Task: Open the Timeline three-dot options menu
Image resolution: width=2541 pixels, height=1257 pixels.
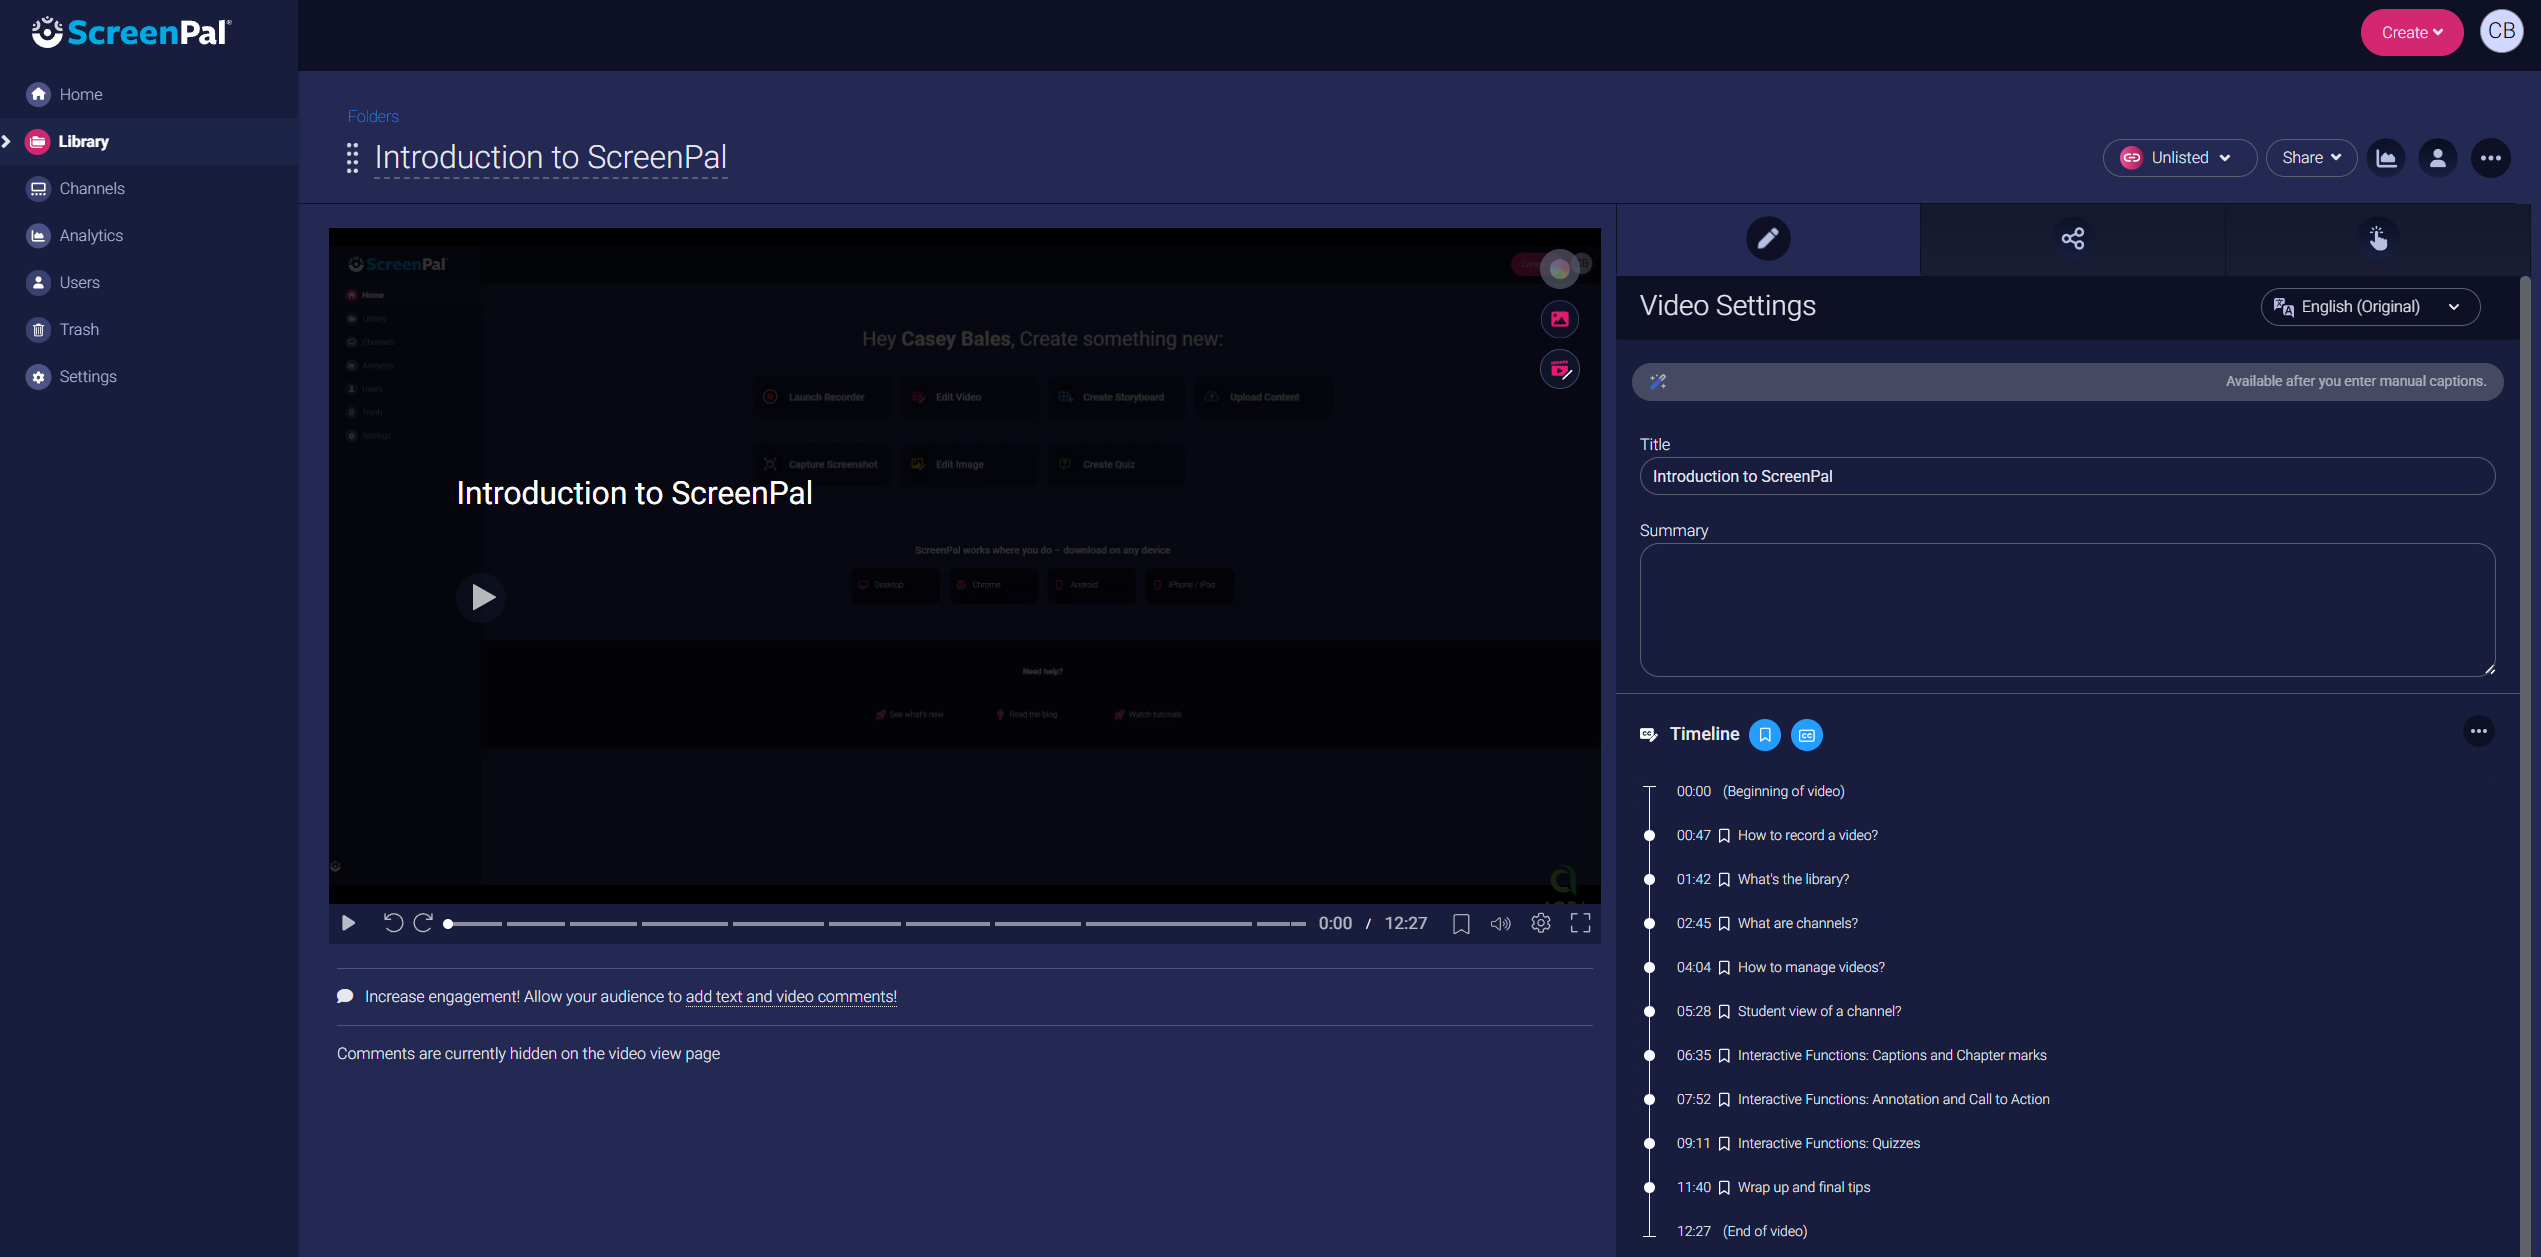Action: pyautogui.click(x=2478, y=732)
